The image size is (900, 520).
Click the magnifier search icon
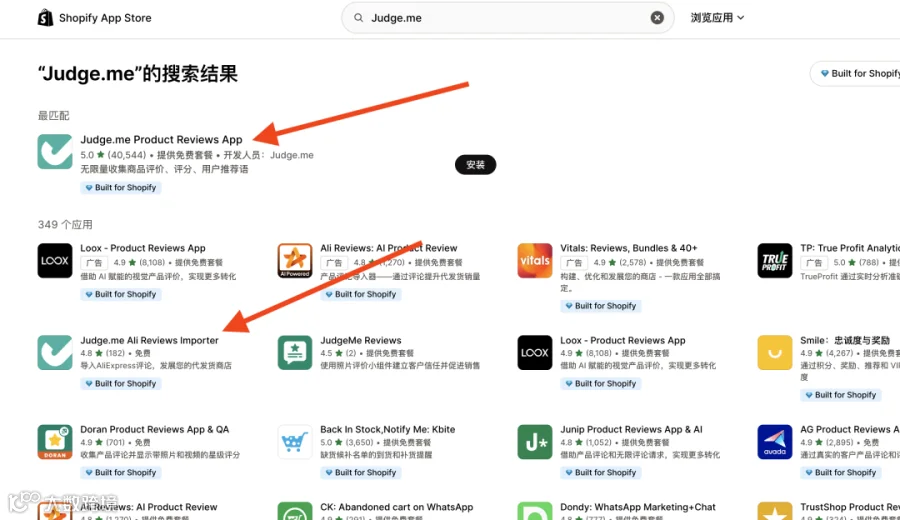pyautogui.click(x=358, y=18)
